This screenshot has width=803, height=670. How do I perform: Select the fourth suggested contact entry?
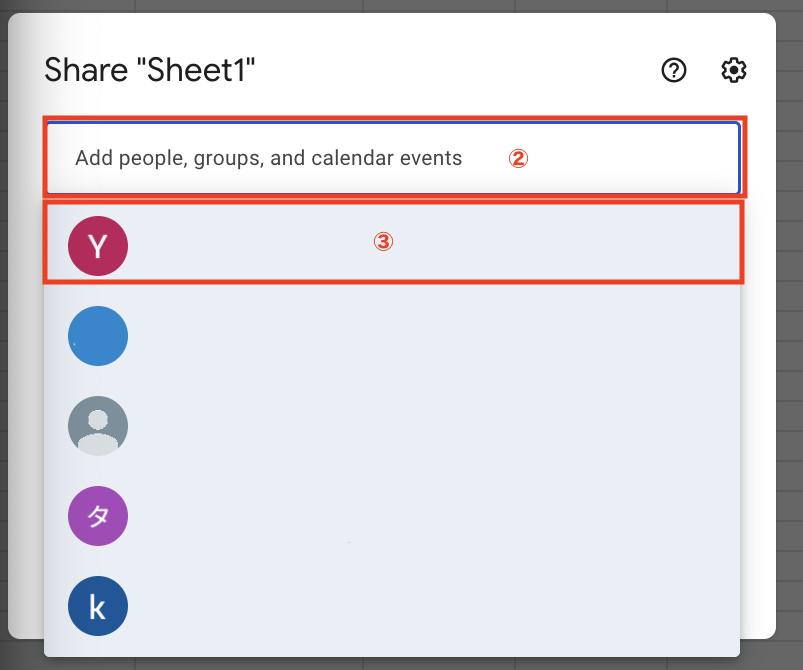tap(392, 516)
